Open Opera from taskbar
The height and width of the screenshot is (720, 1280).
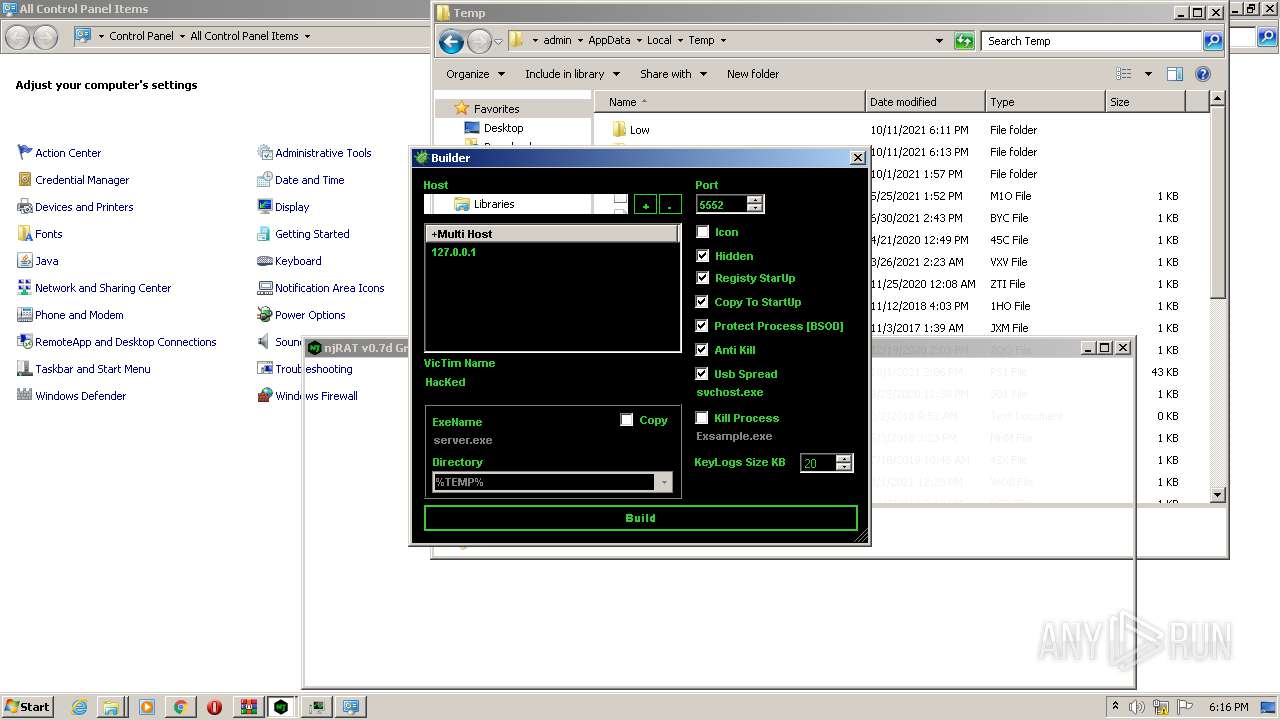point(214,707)
